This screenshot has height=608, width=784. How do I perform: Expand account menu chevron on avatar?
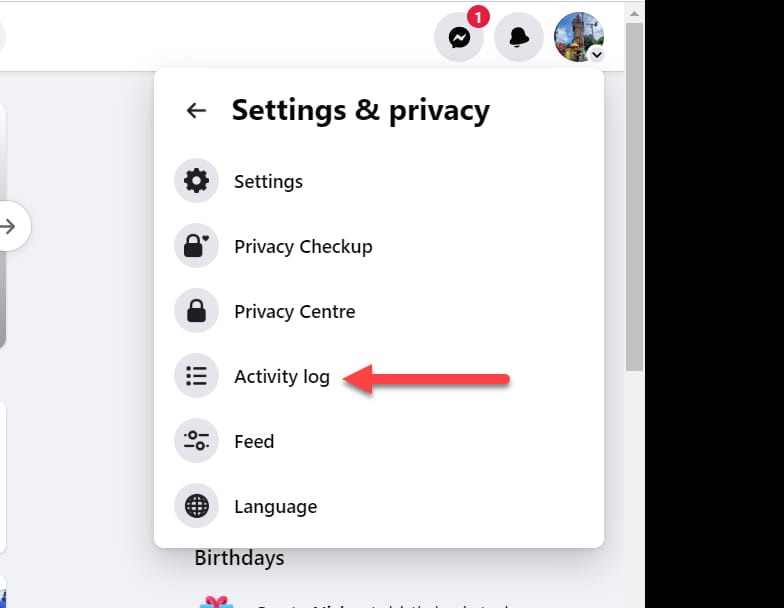[x=596, y=54]
